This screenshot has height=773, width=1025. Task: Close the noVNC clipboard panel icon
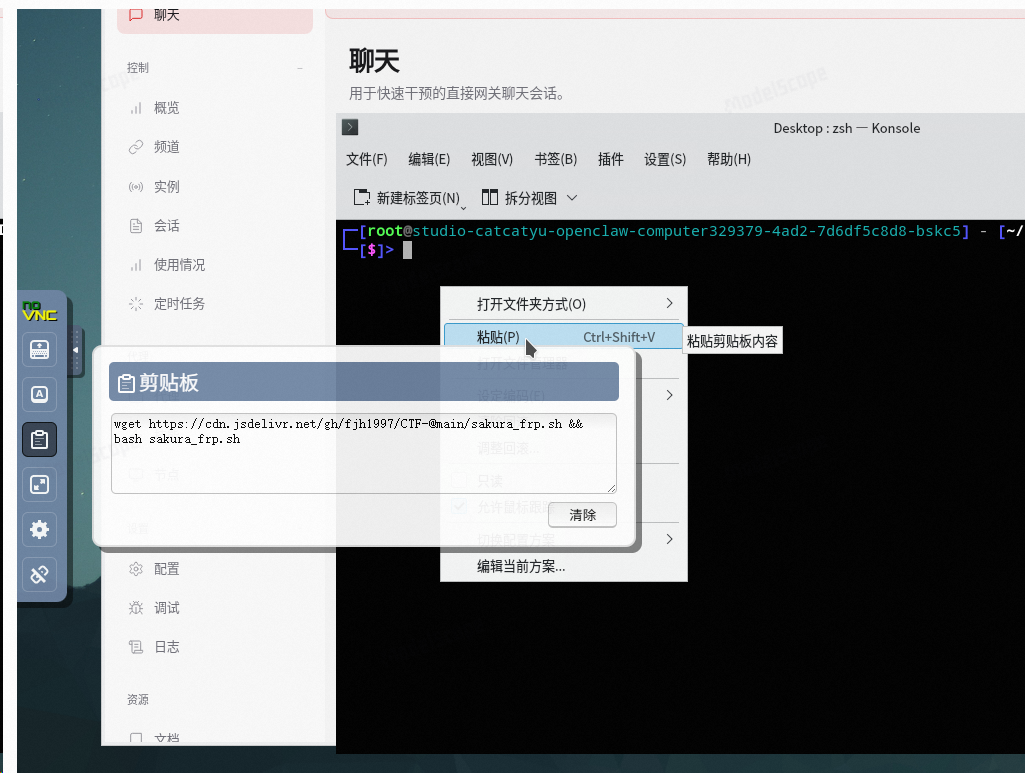pyautogui.click(x=39, y=440)
